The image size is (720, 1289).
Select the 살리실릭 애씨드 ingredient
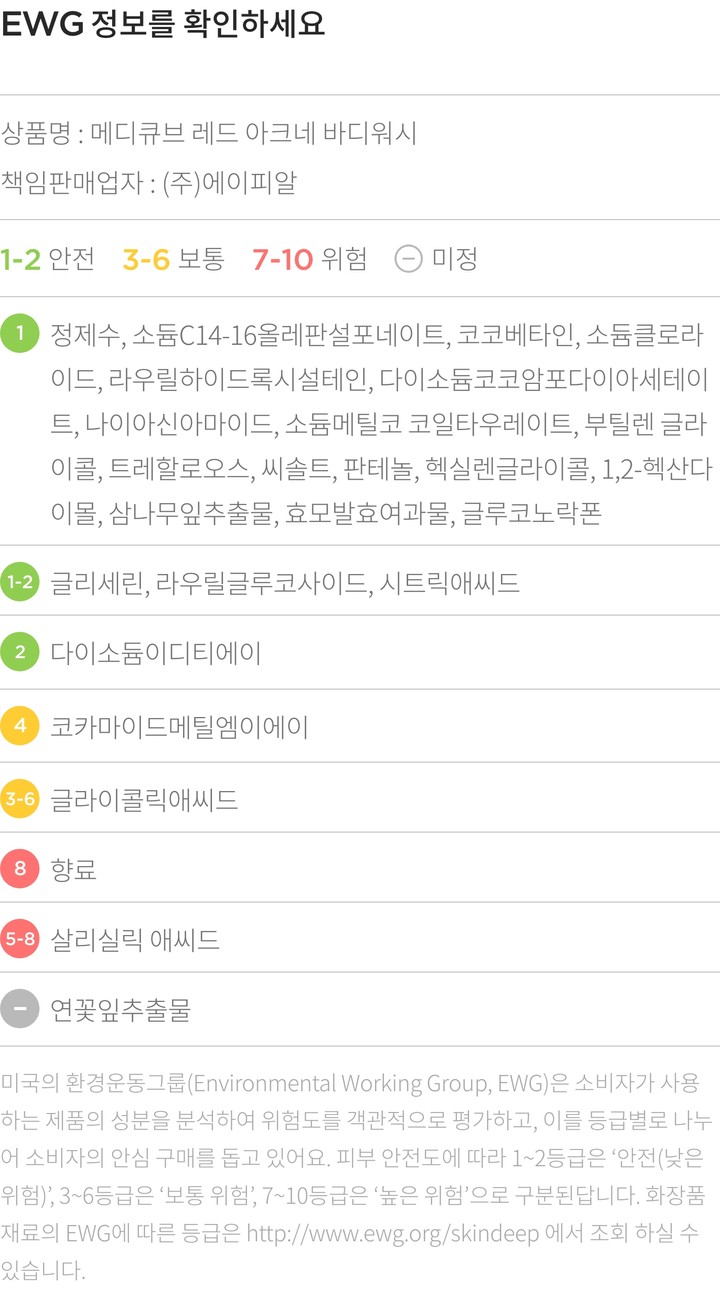tap(135, 940)
